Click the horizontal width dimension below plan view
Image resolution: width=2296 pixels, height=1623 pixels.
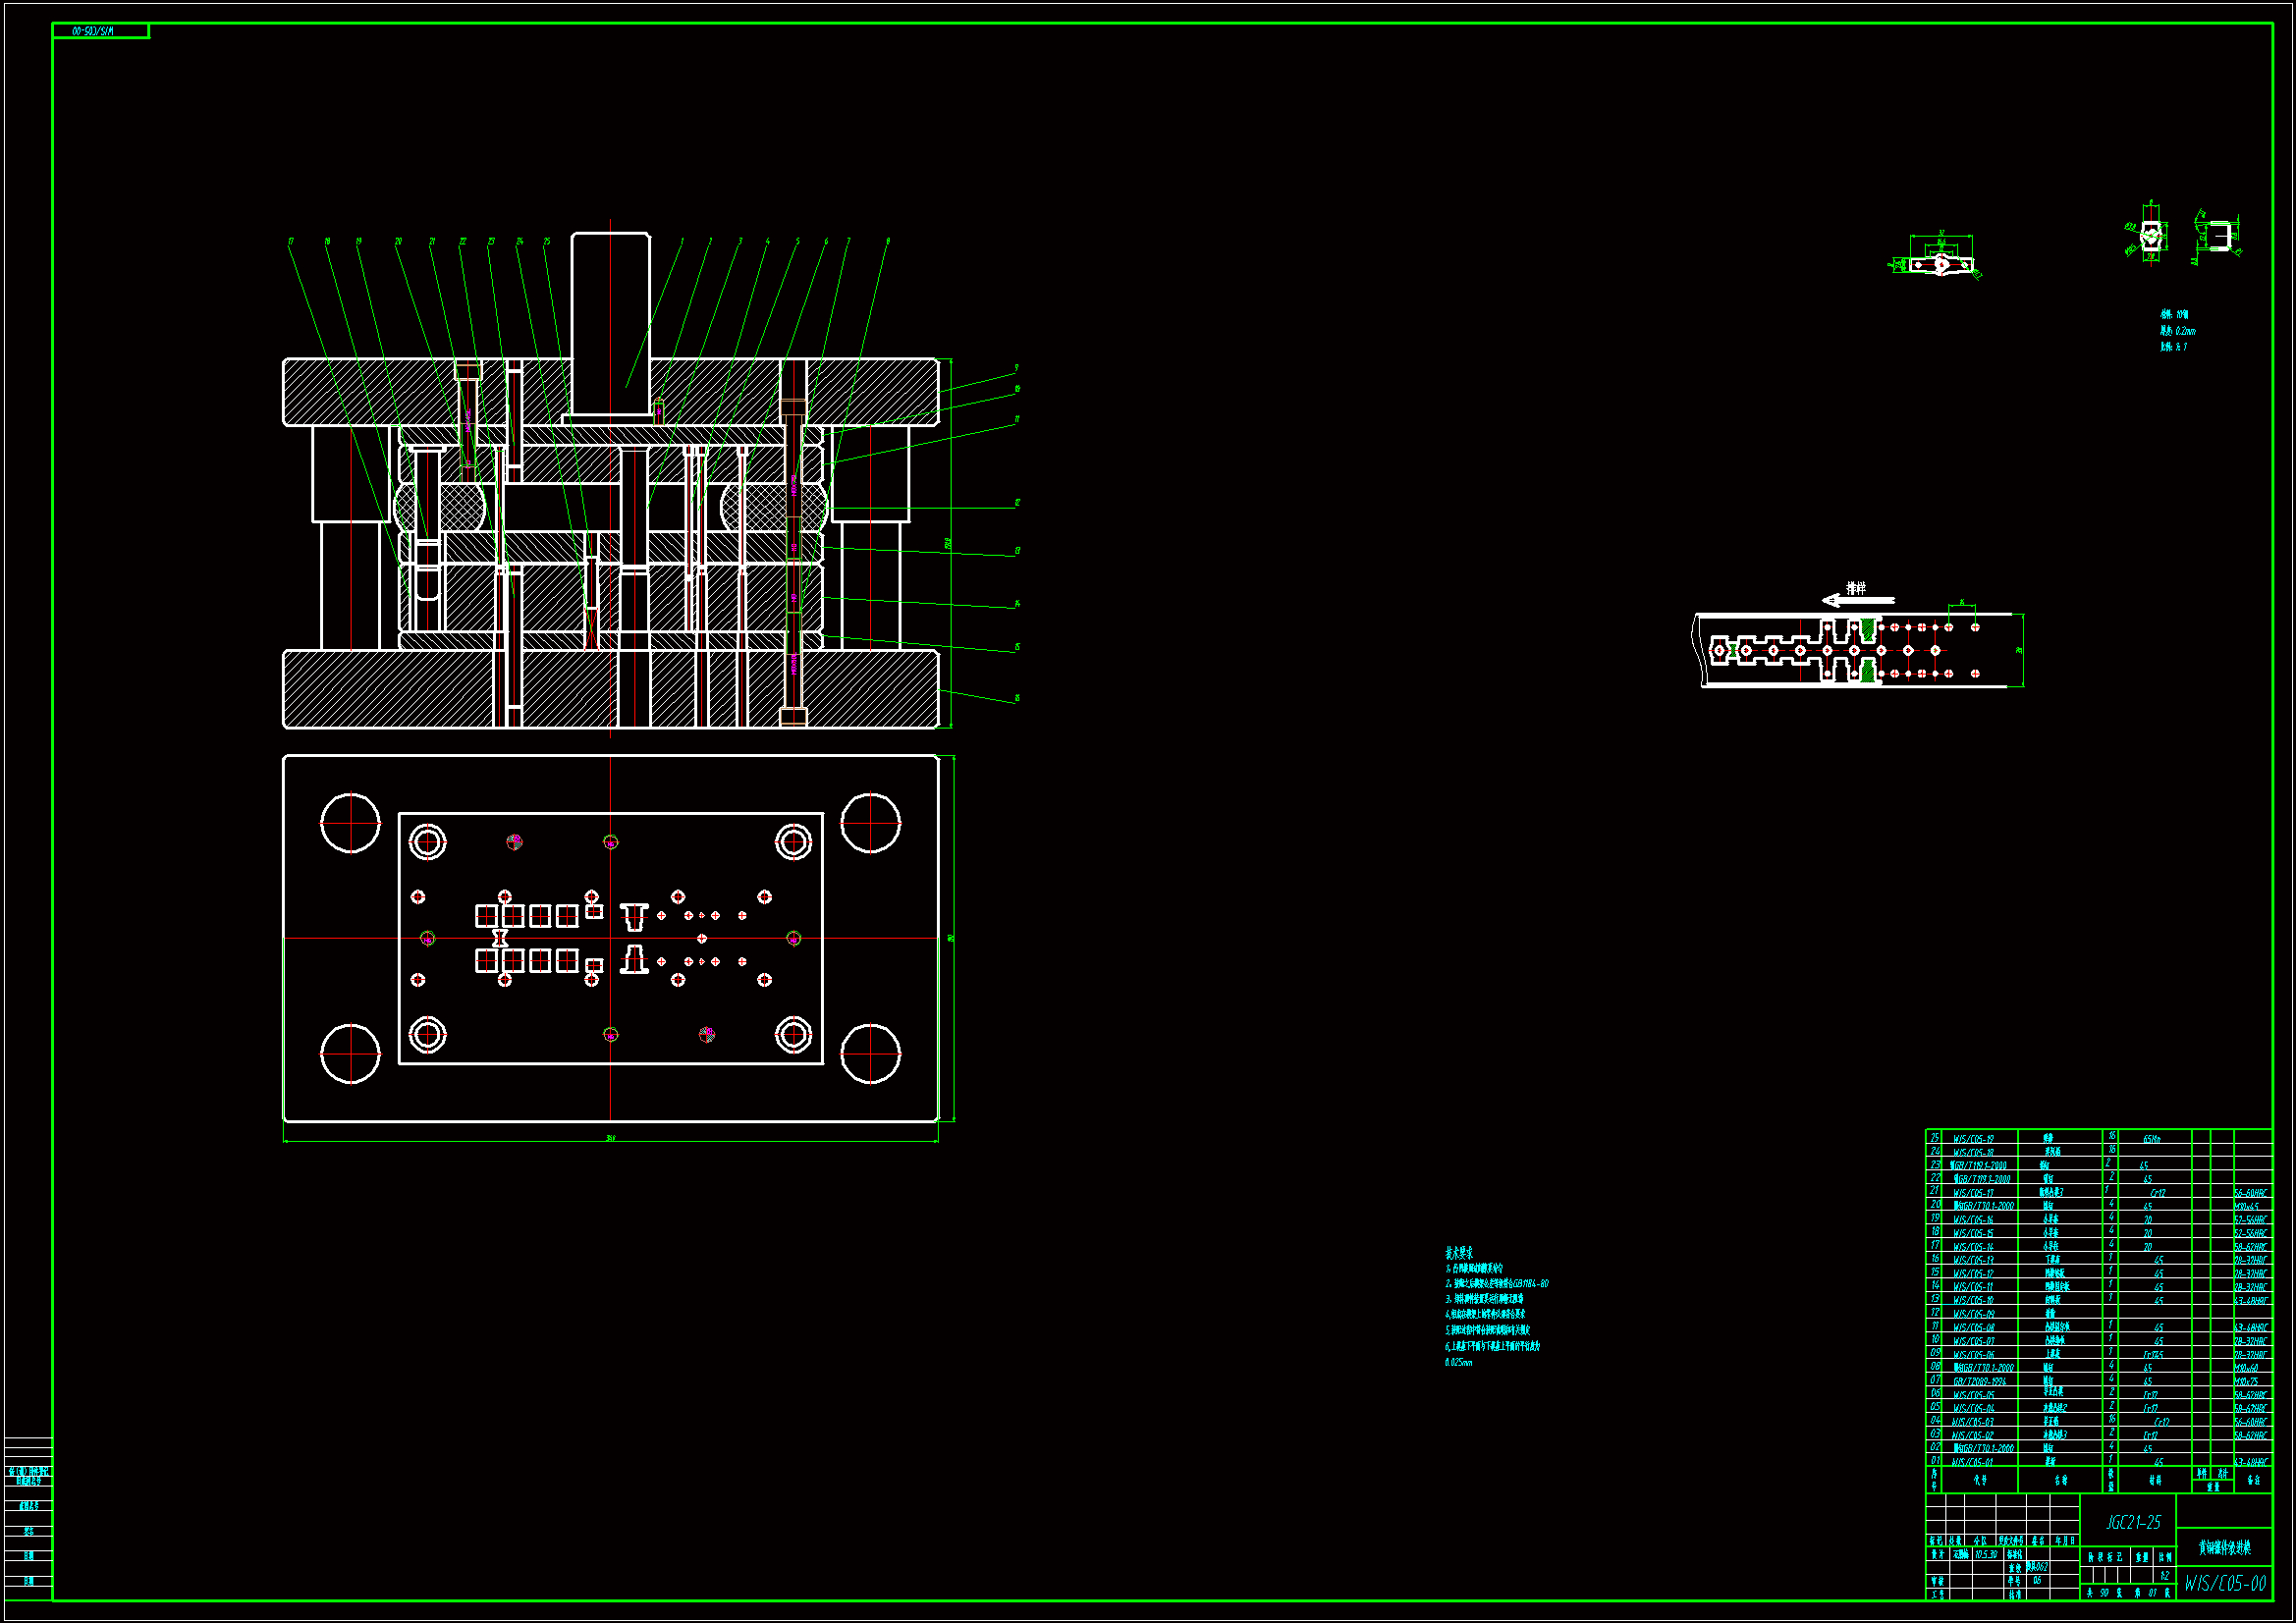click(x=610, y=1138)
